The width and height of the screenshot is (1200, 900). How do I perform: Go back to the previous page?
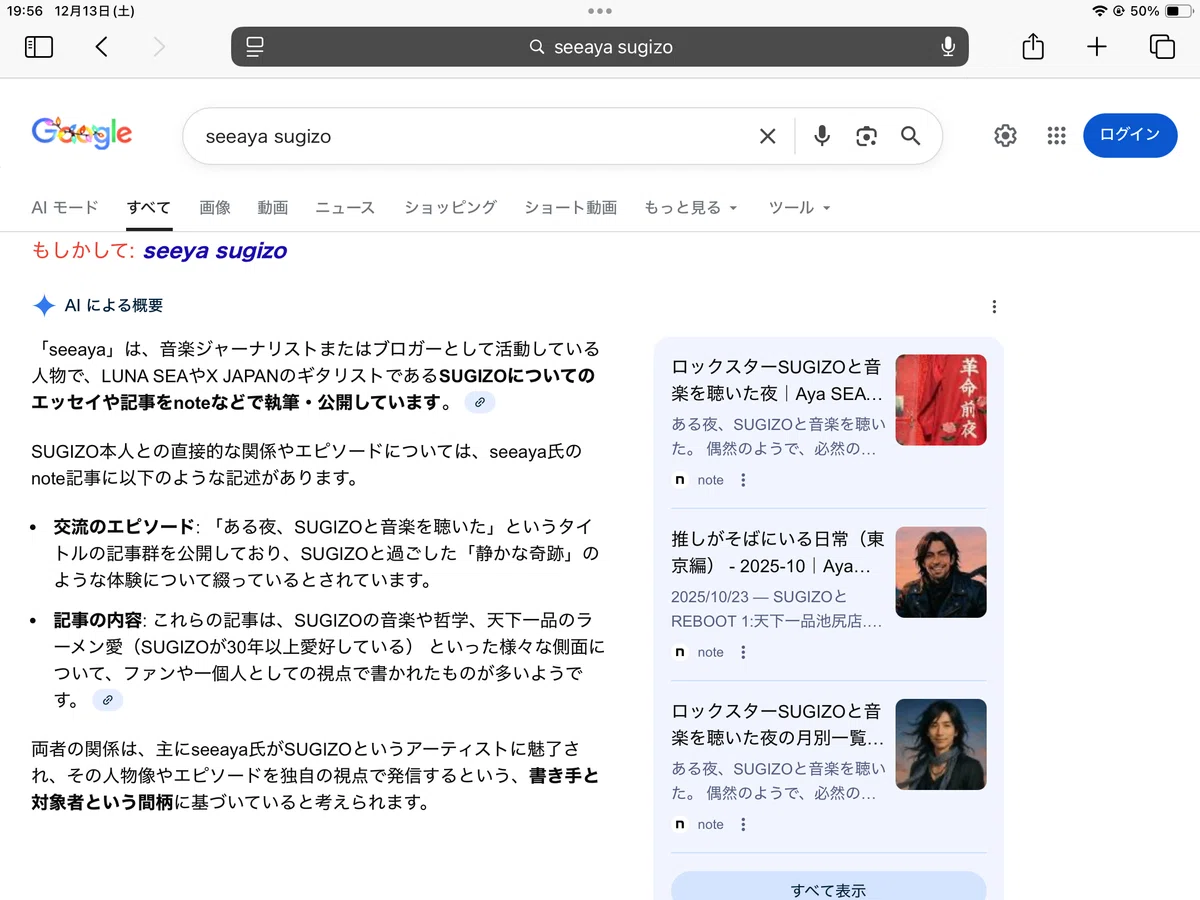pos(101,47)
